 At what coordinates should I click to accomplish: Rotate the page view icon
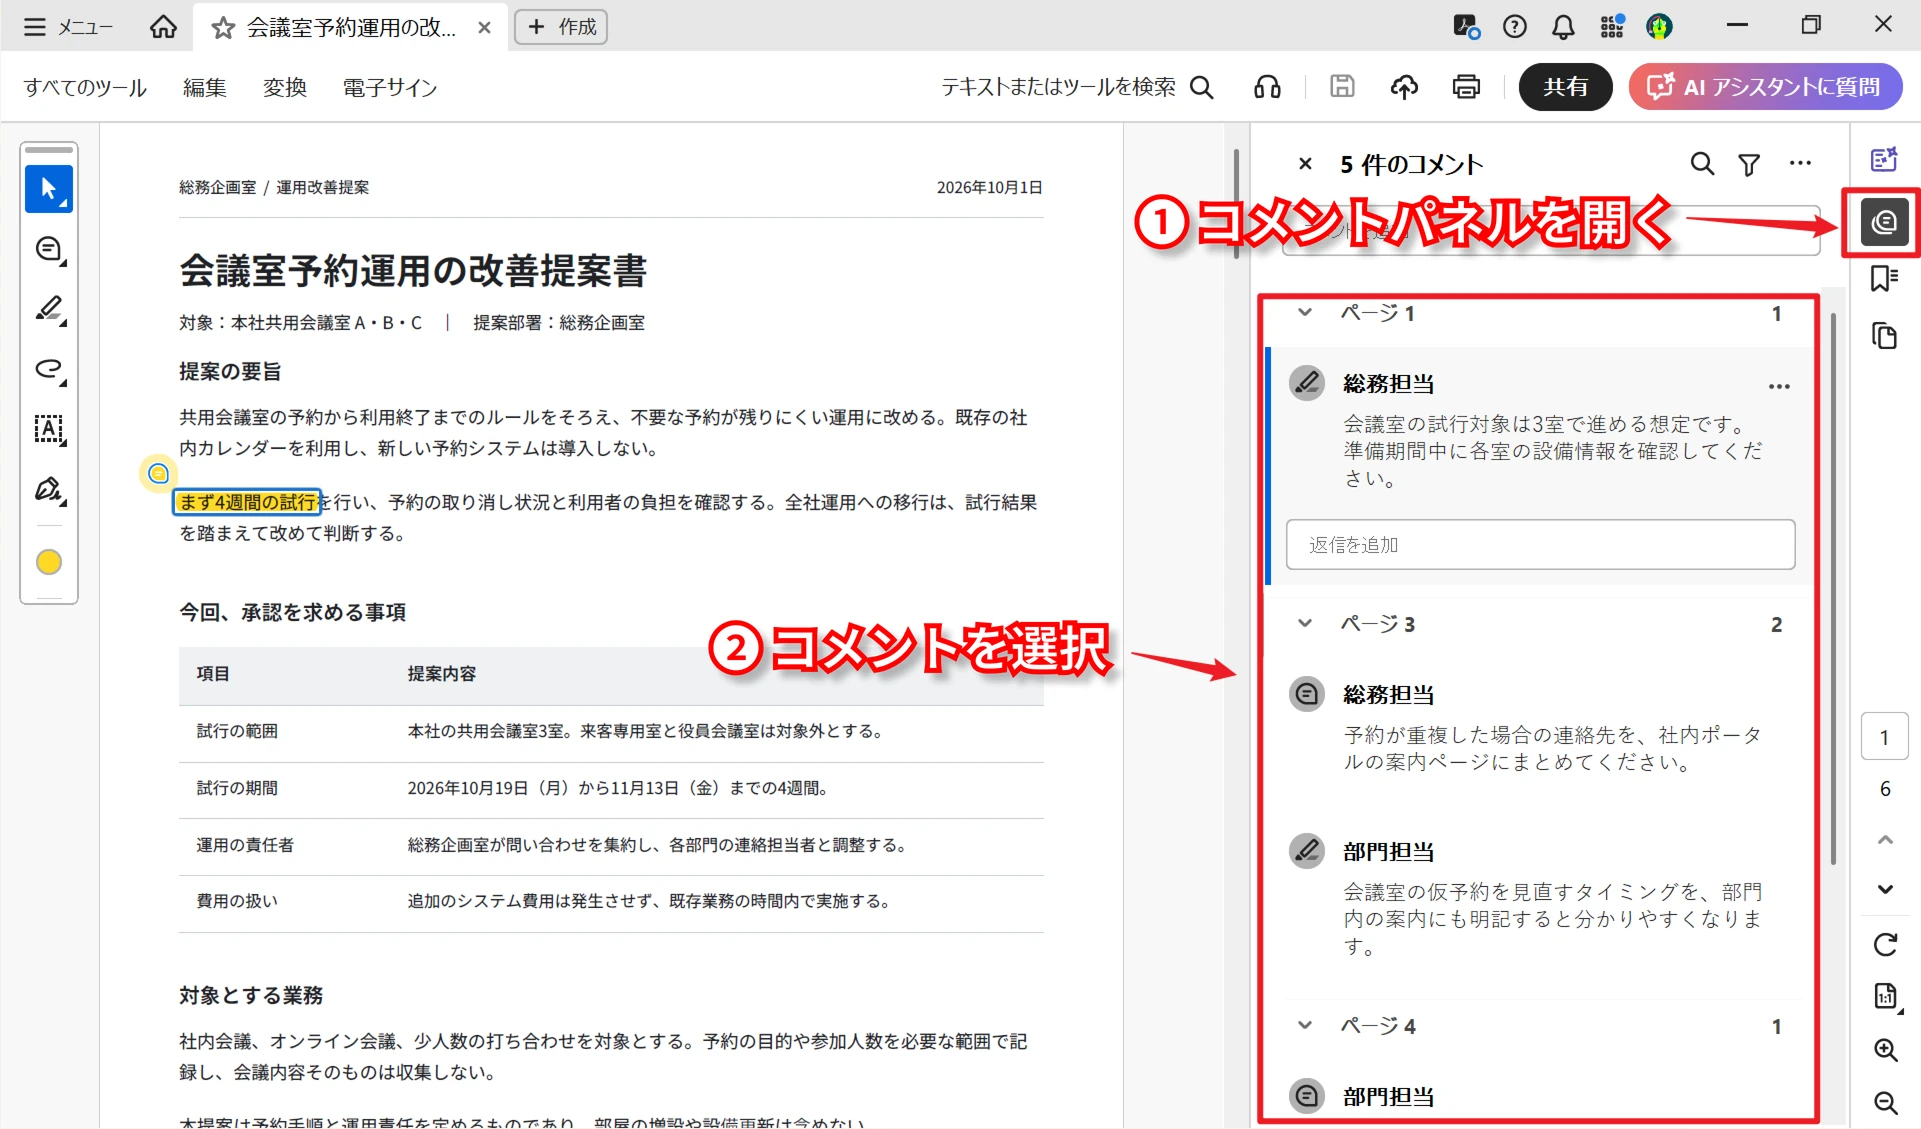click(1885, 944)
